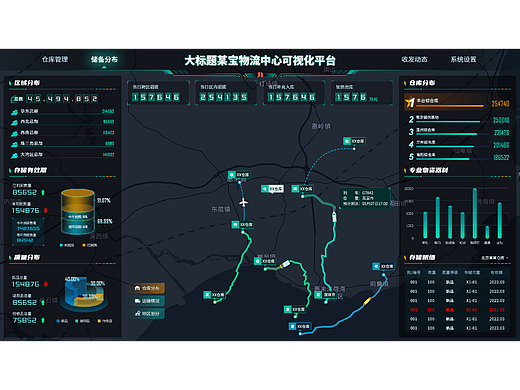Click the 存储位置 column header
This screenshot has height=390, width=520.
pyautogui.click(x=472, y=273)
